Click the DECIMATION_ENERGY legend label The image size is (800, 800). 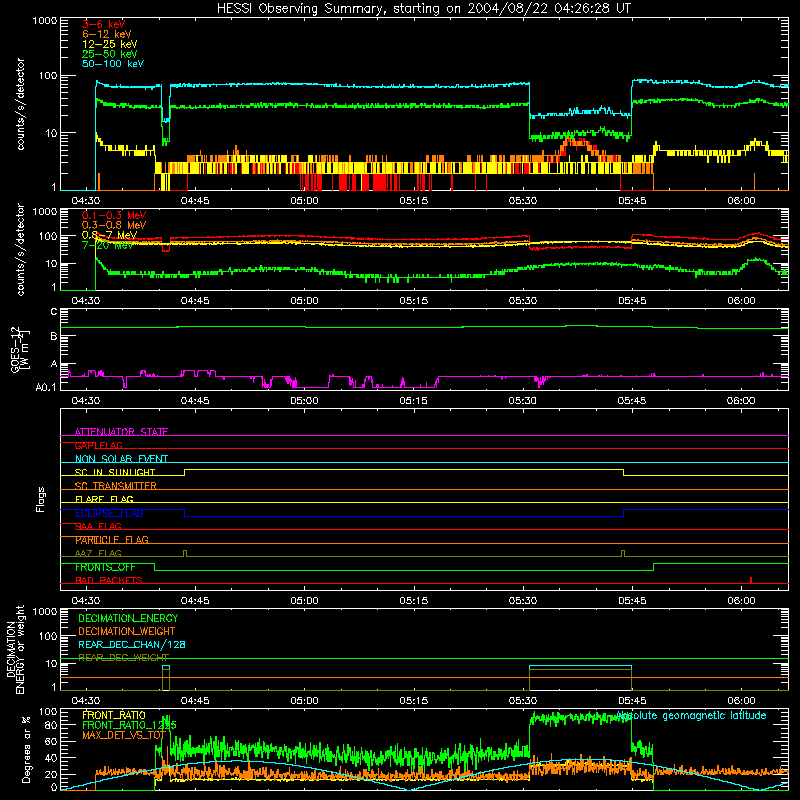coord(128,618)
